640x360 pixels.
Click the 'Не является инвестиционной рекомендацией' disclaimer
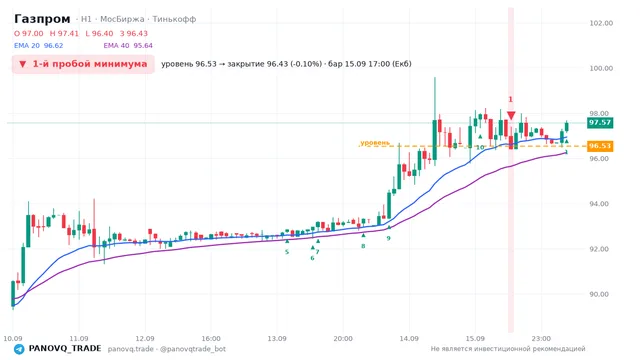(x=508, y=349)
